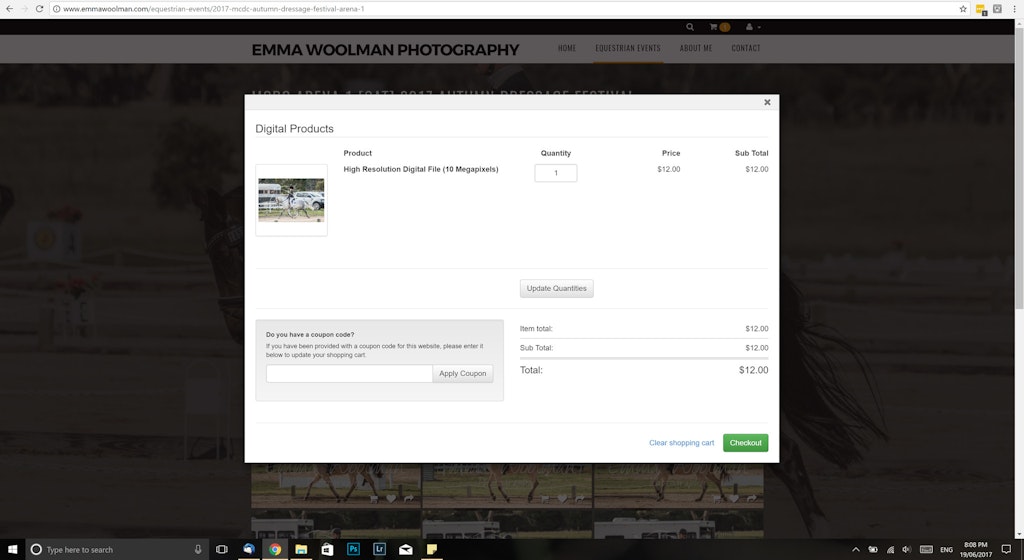This screenshot has width=1024, height=560.
Task: Bookmark this page with the star
Action: [963, 8]
